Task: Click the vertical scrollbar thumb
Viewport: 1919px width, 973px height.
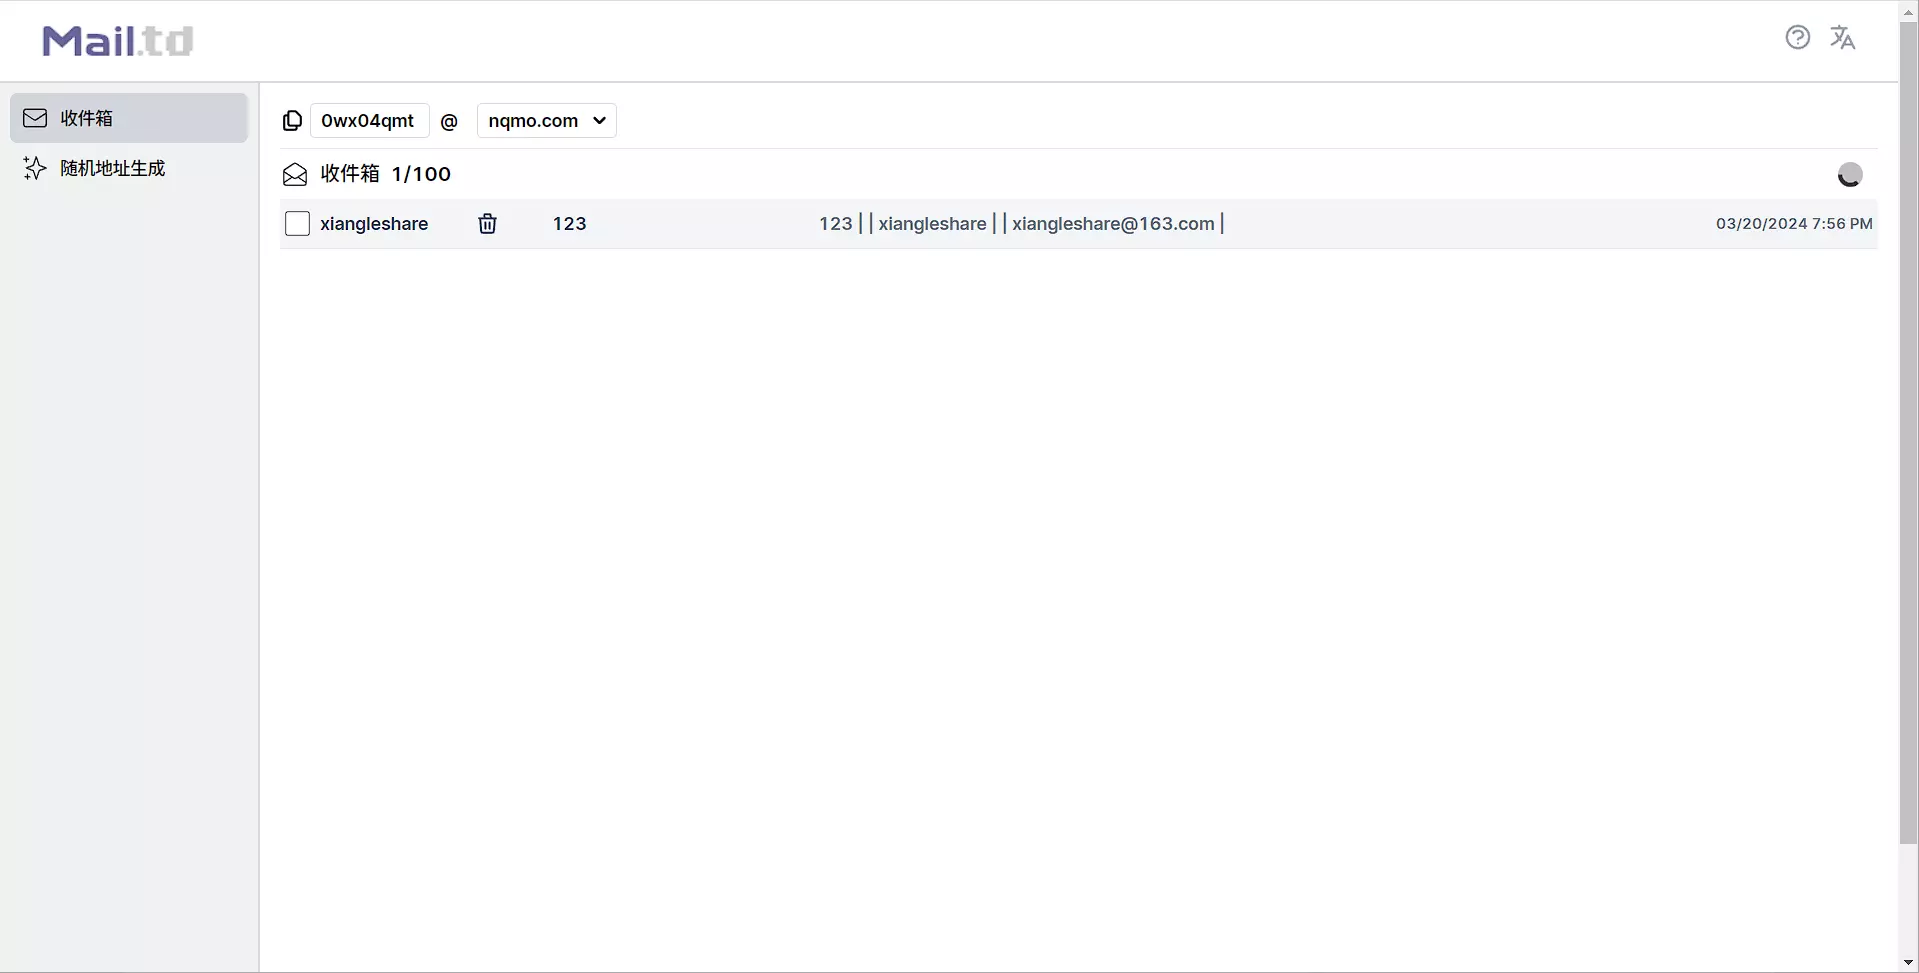Action: [x=1908, y=430]
